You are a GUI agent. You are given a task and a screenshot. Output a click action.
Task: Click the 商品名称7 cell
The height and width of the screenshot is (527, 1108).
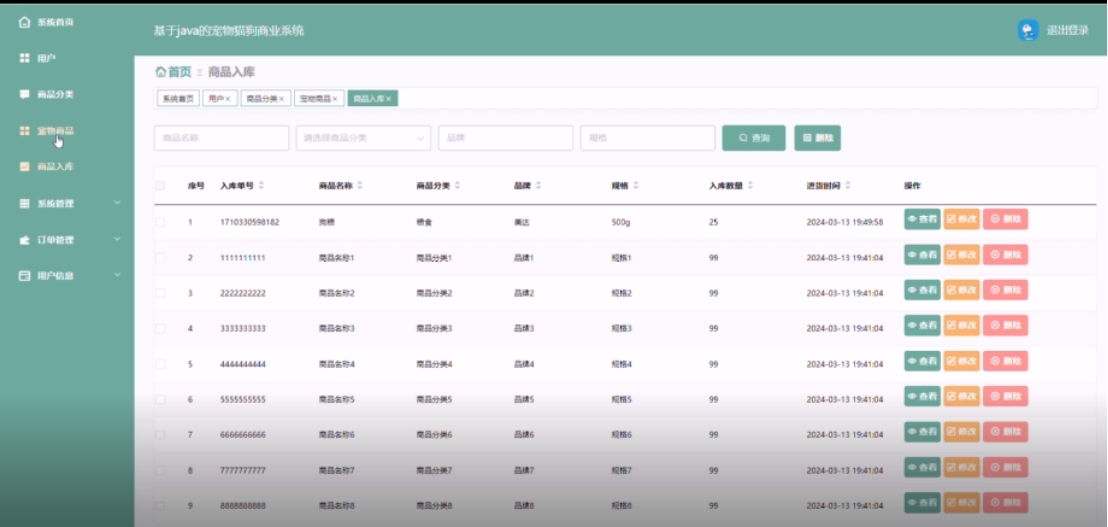pos(336,470)
